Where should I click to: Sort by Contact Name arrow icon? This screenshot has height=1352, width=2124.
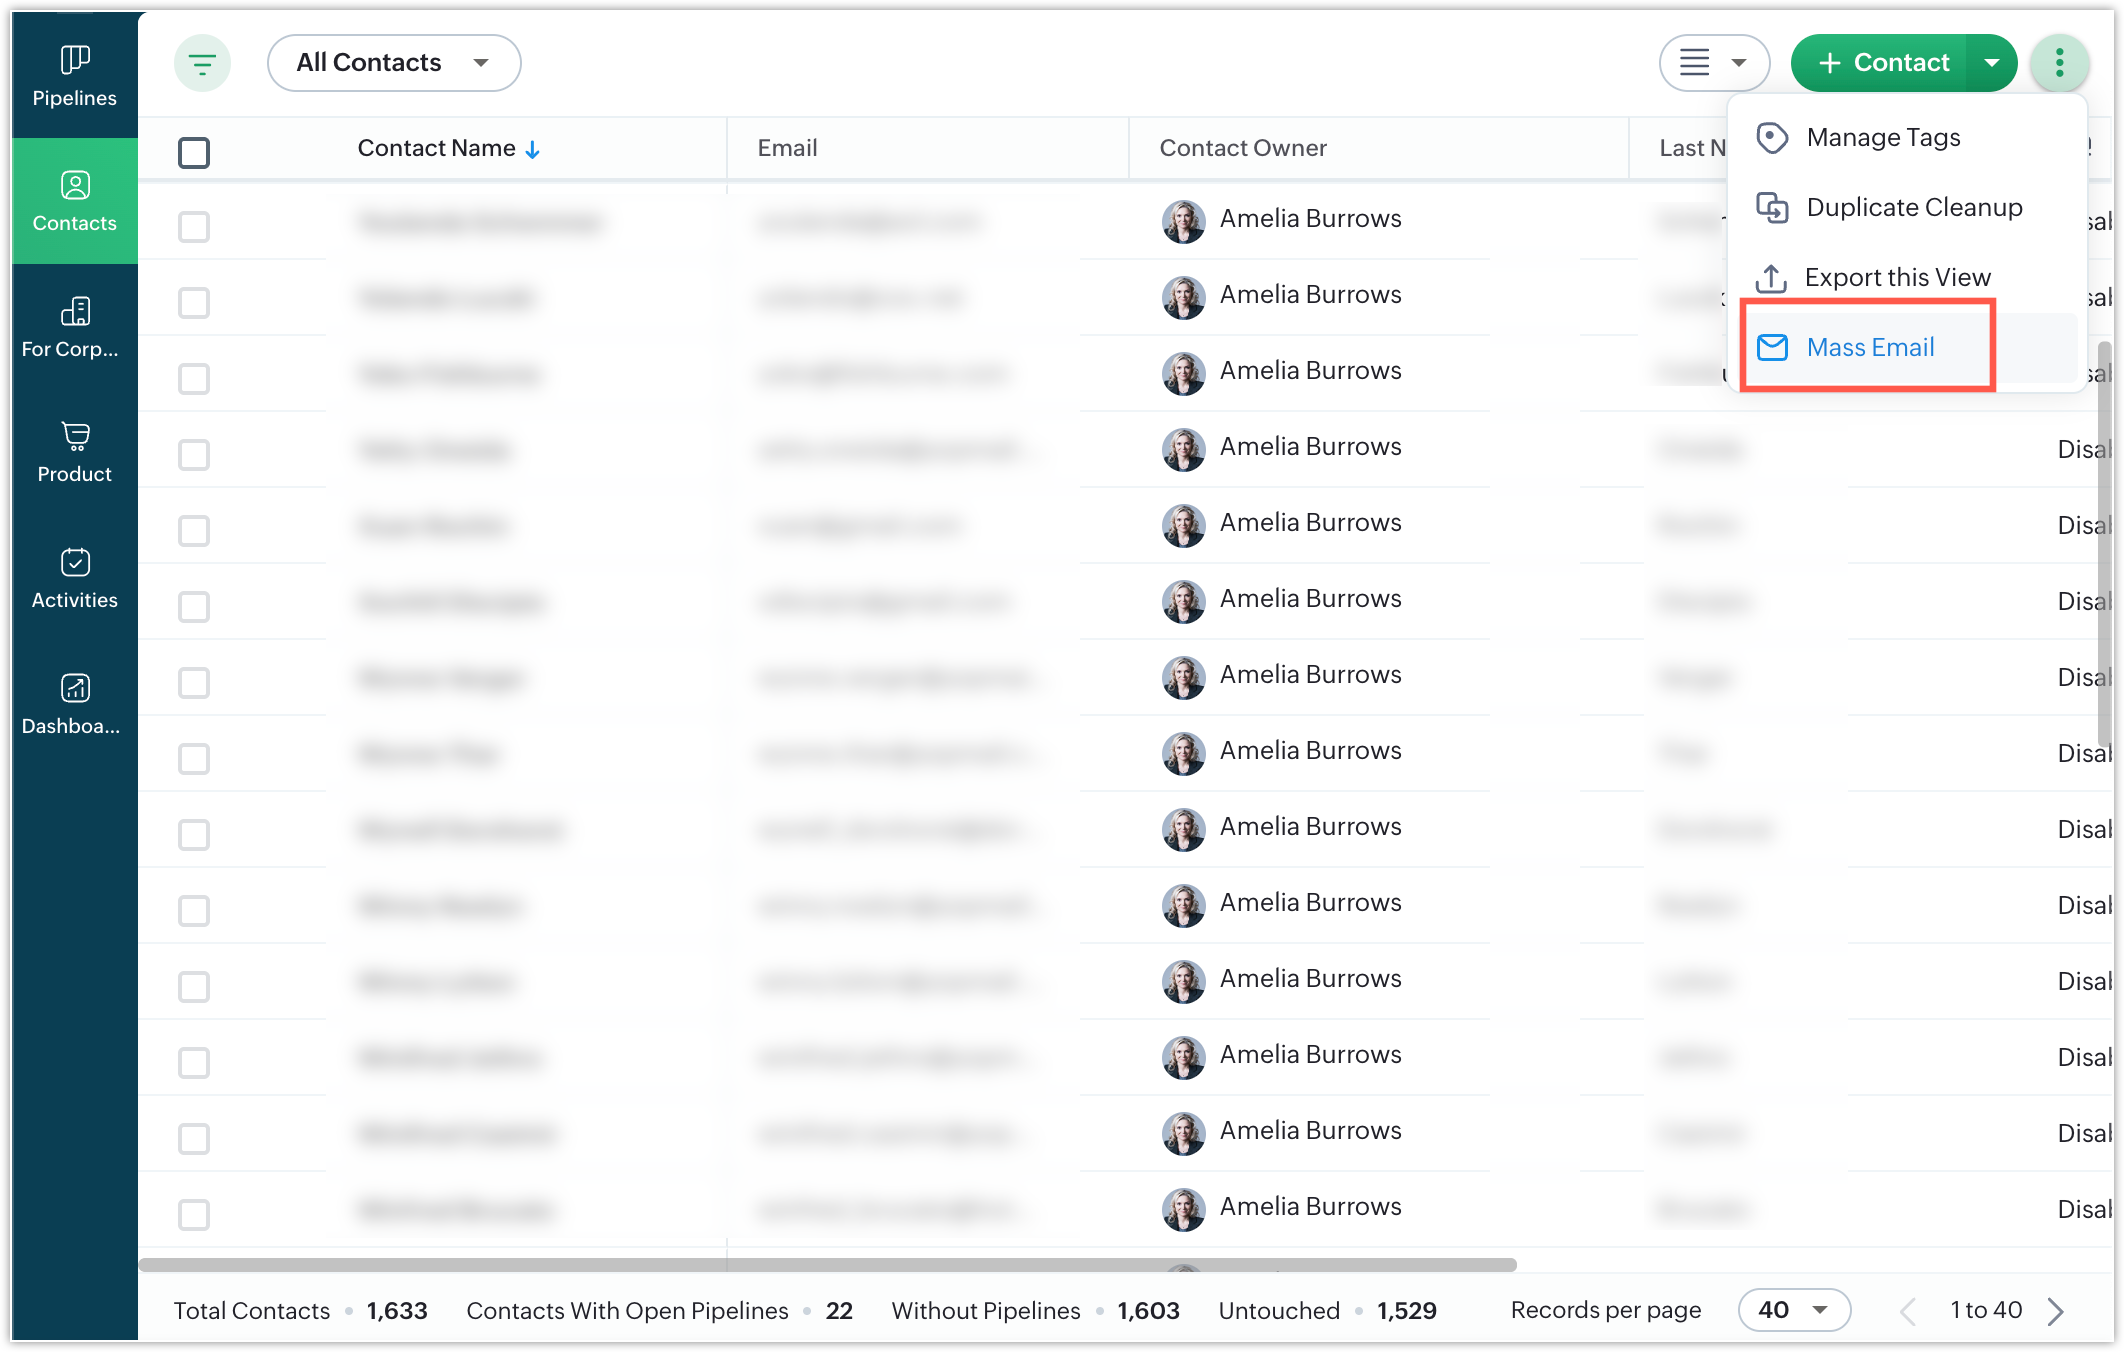pyautogui.click(x=533, y=150)
